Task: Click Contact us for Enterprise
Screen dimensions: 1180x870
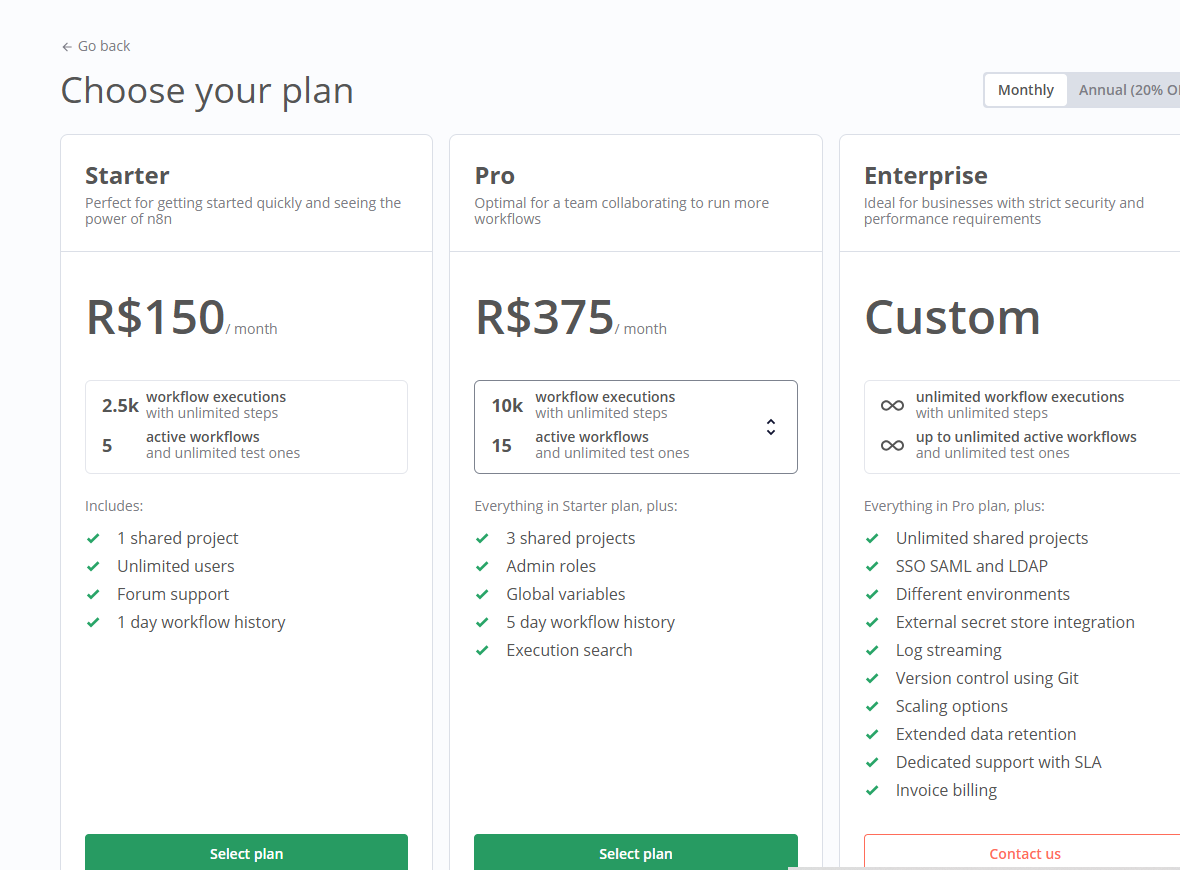Action: click(1023, 853)
